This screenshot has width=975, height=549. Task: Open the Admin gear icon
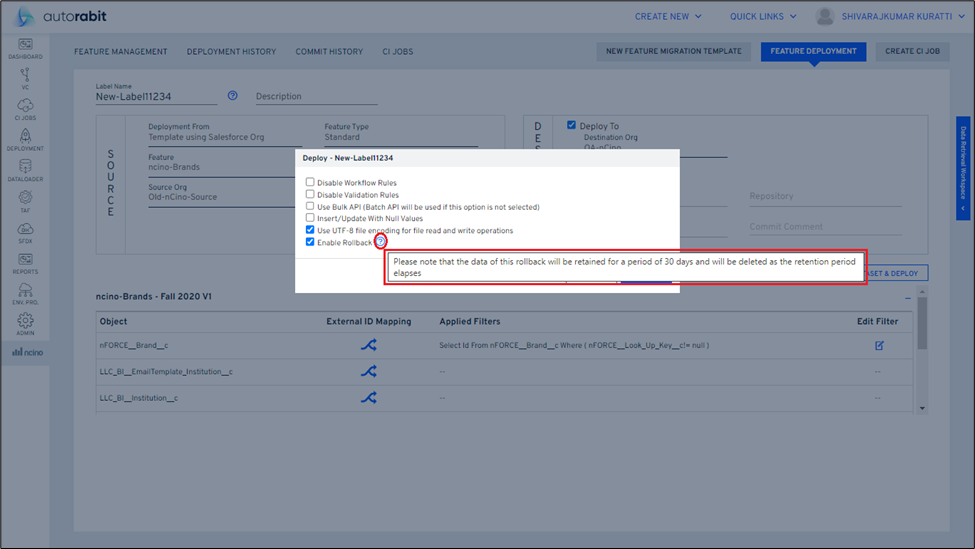(25, 324)
